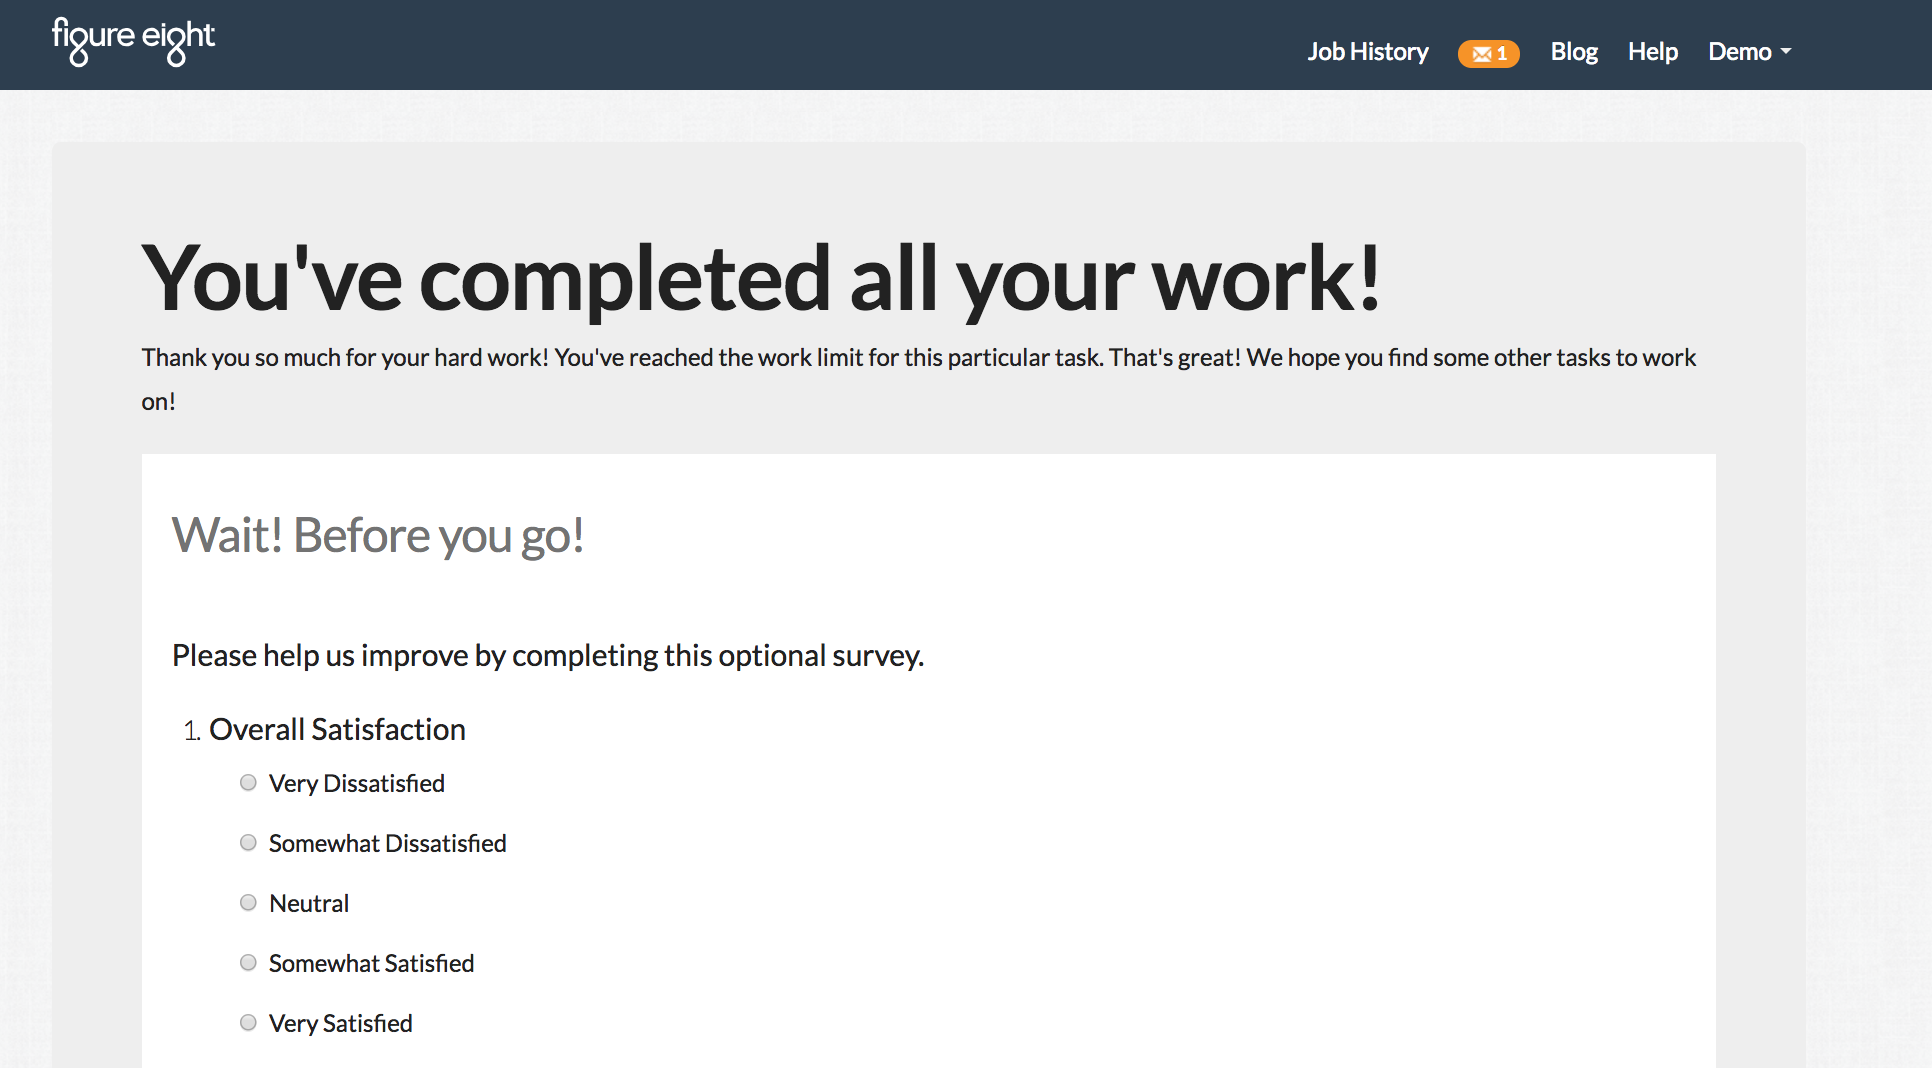Screen dimensions: 1932x1068
Task: Click the optional survey instruction sentence
Action: click(547, 655)
